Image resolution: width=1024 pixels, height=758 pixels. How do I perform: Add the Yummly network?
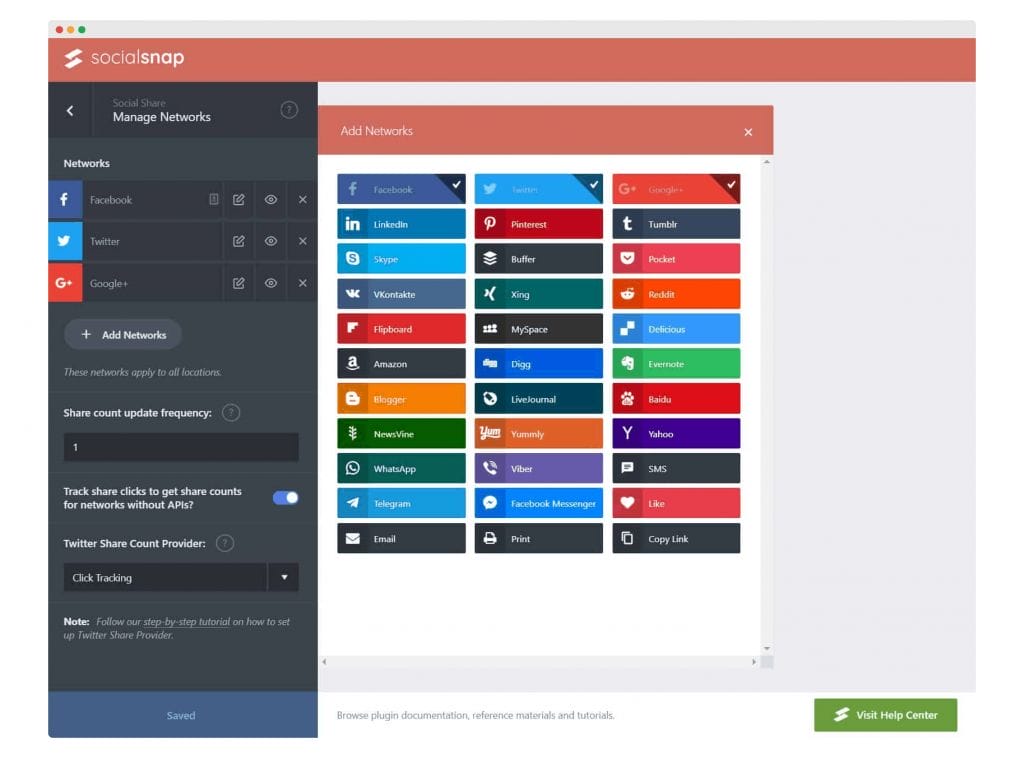tap(538, 434)
